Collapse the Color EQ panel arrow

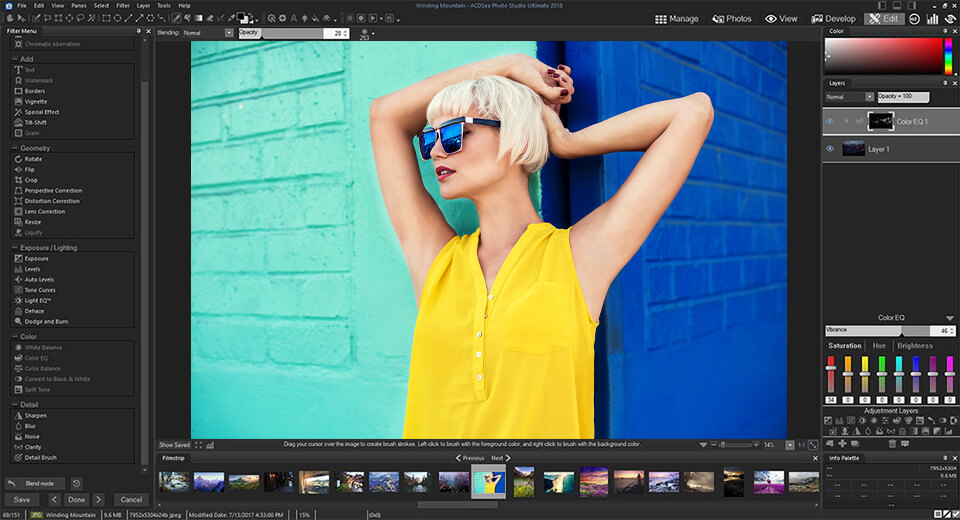[949, 318]
